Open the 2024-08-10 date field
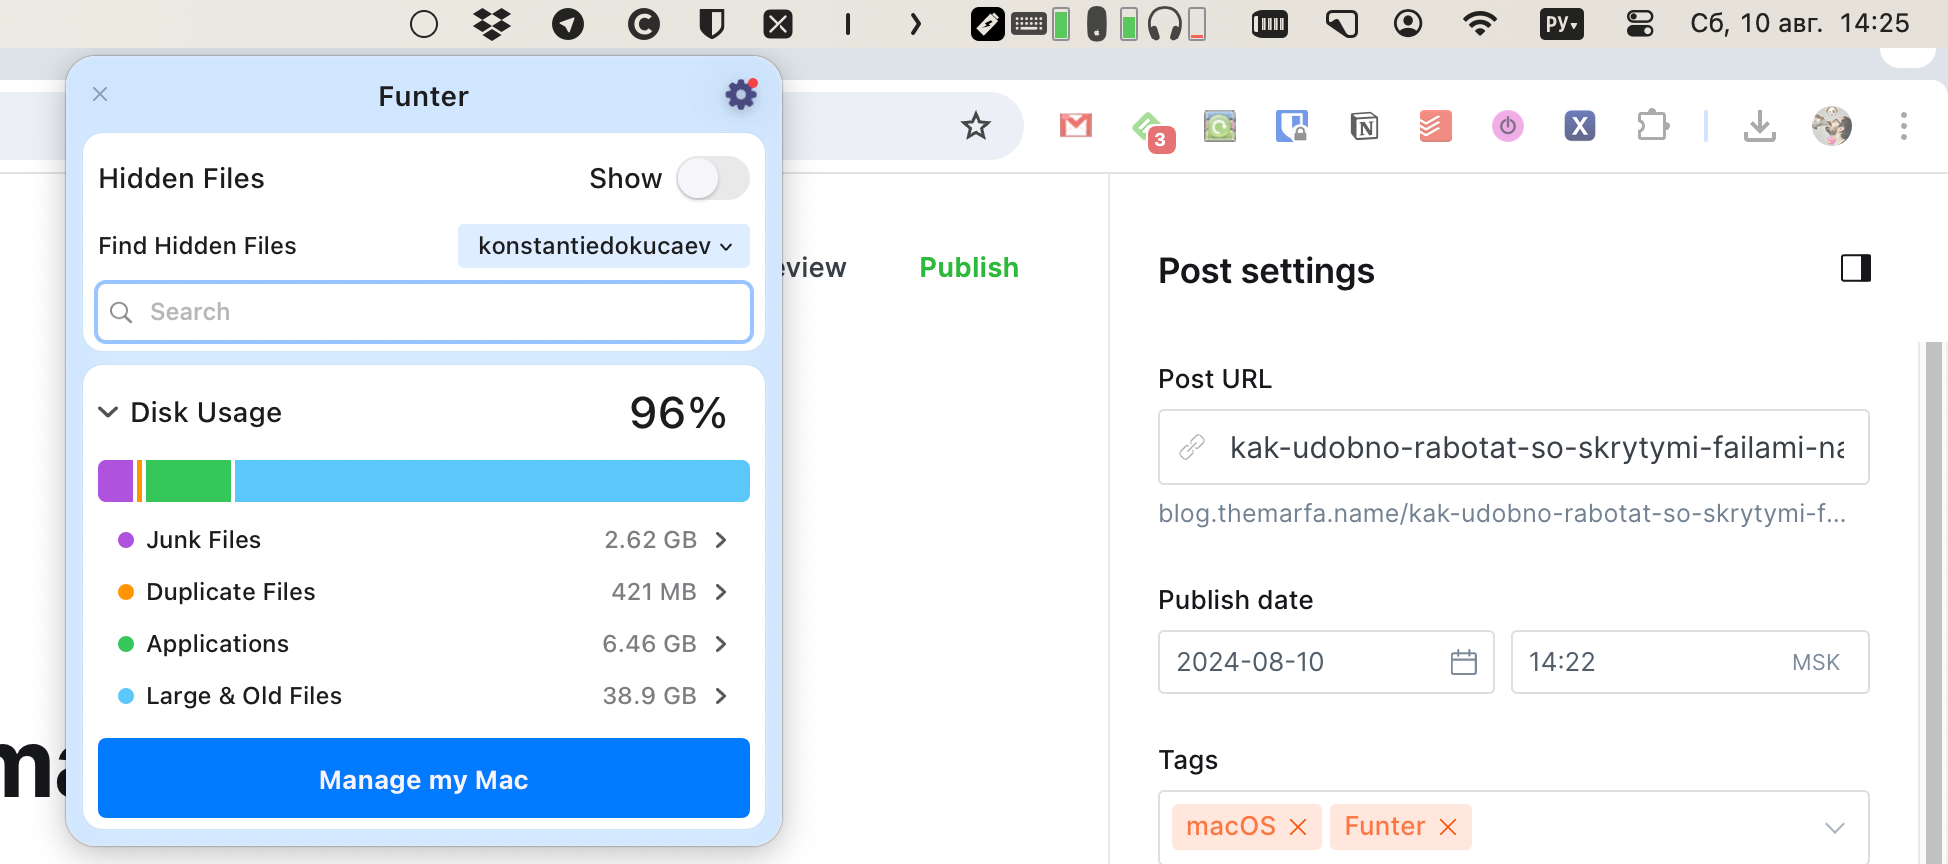Image resolution: width=1948 pixels, height=864 pixels. (1326, 662)
